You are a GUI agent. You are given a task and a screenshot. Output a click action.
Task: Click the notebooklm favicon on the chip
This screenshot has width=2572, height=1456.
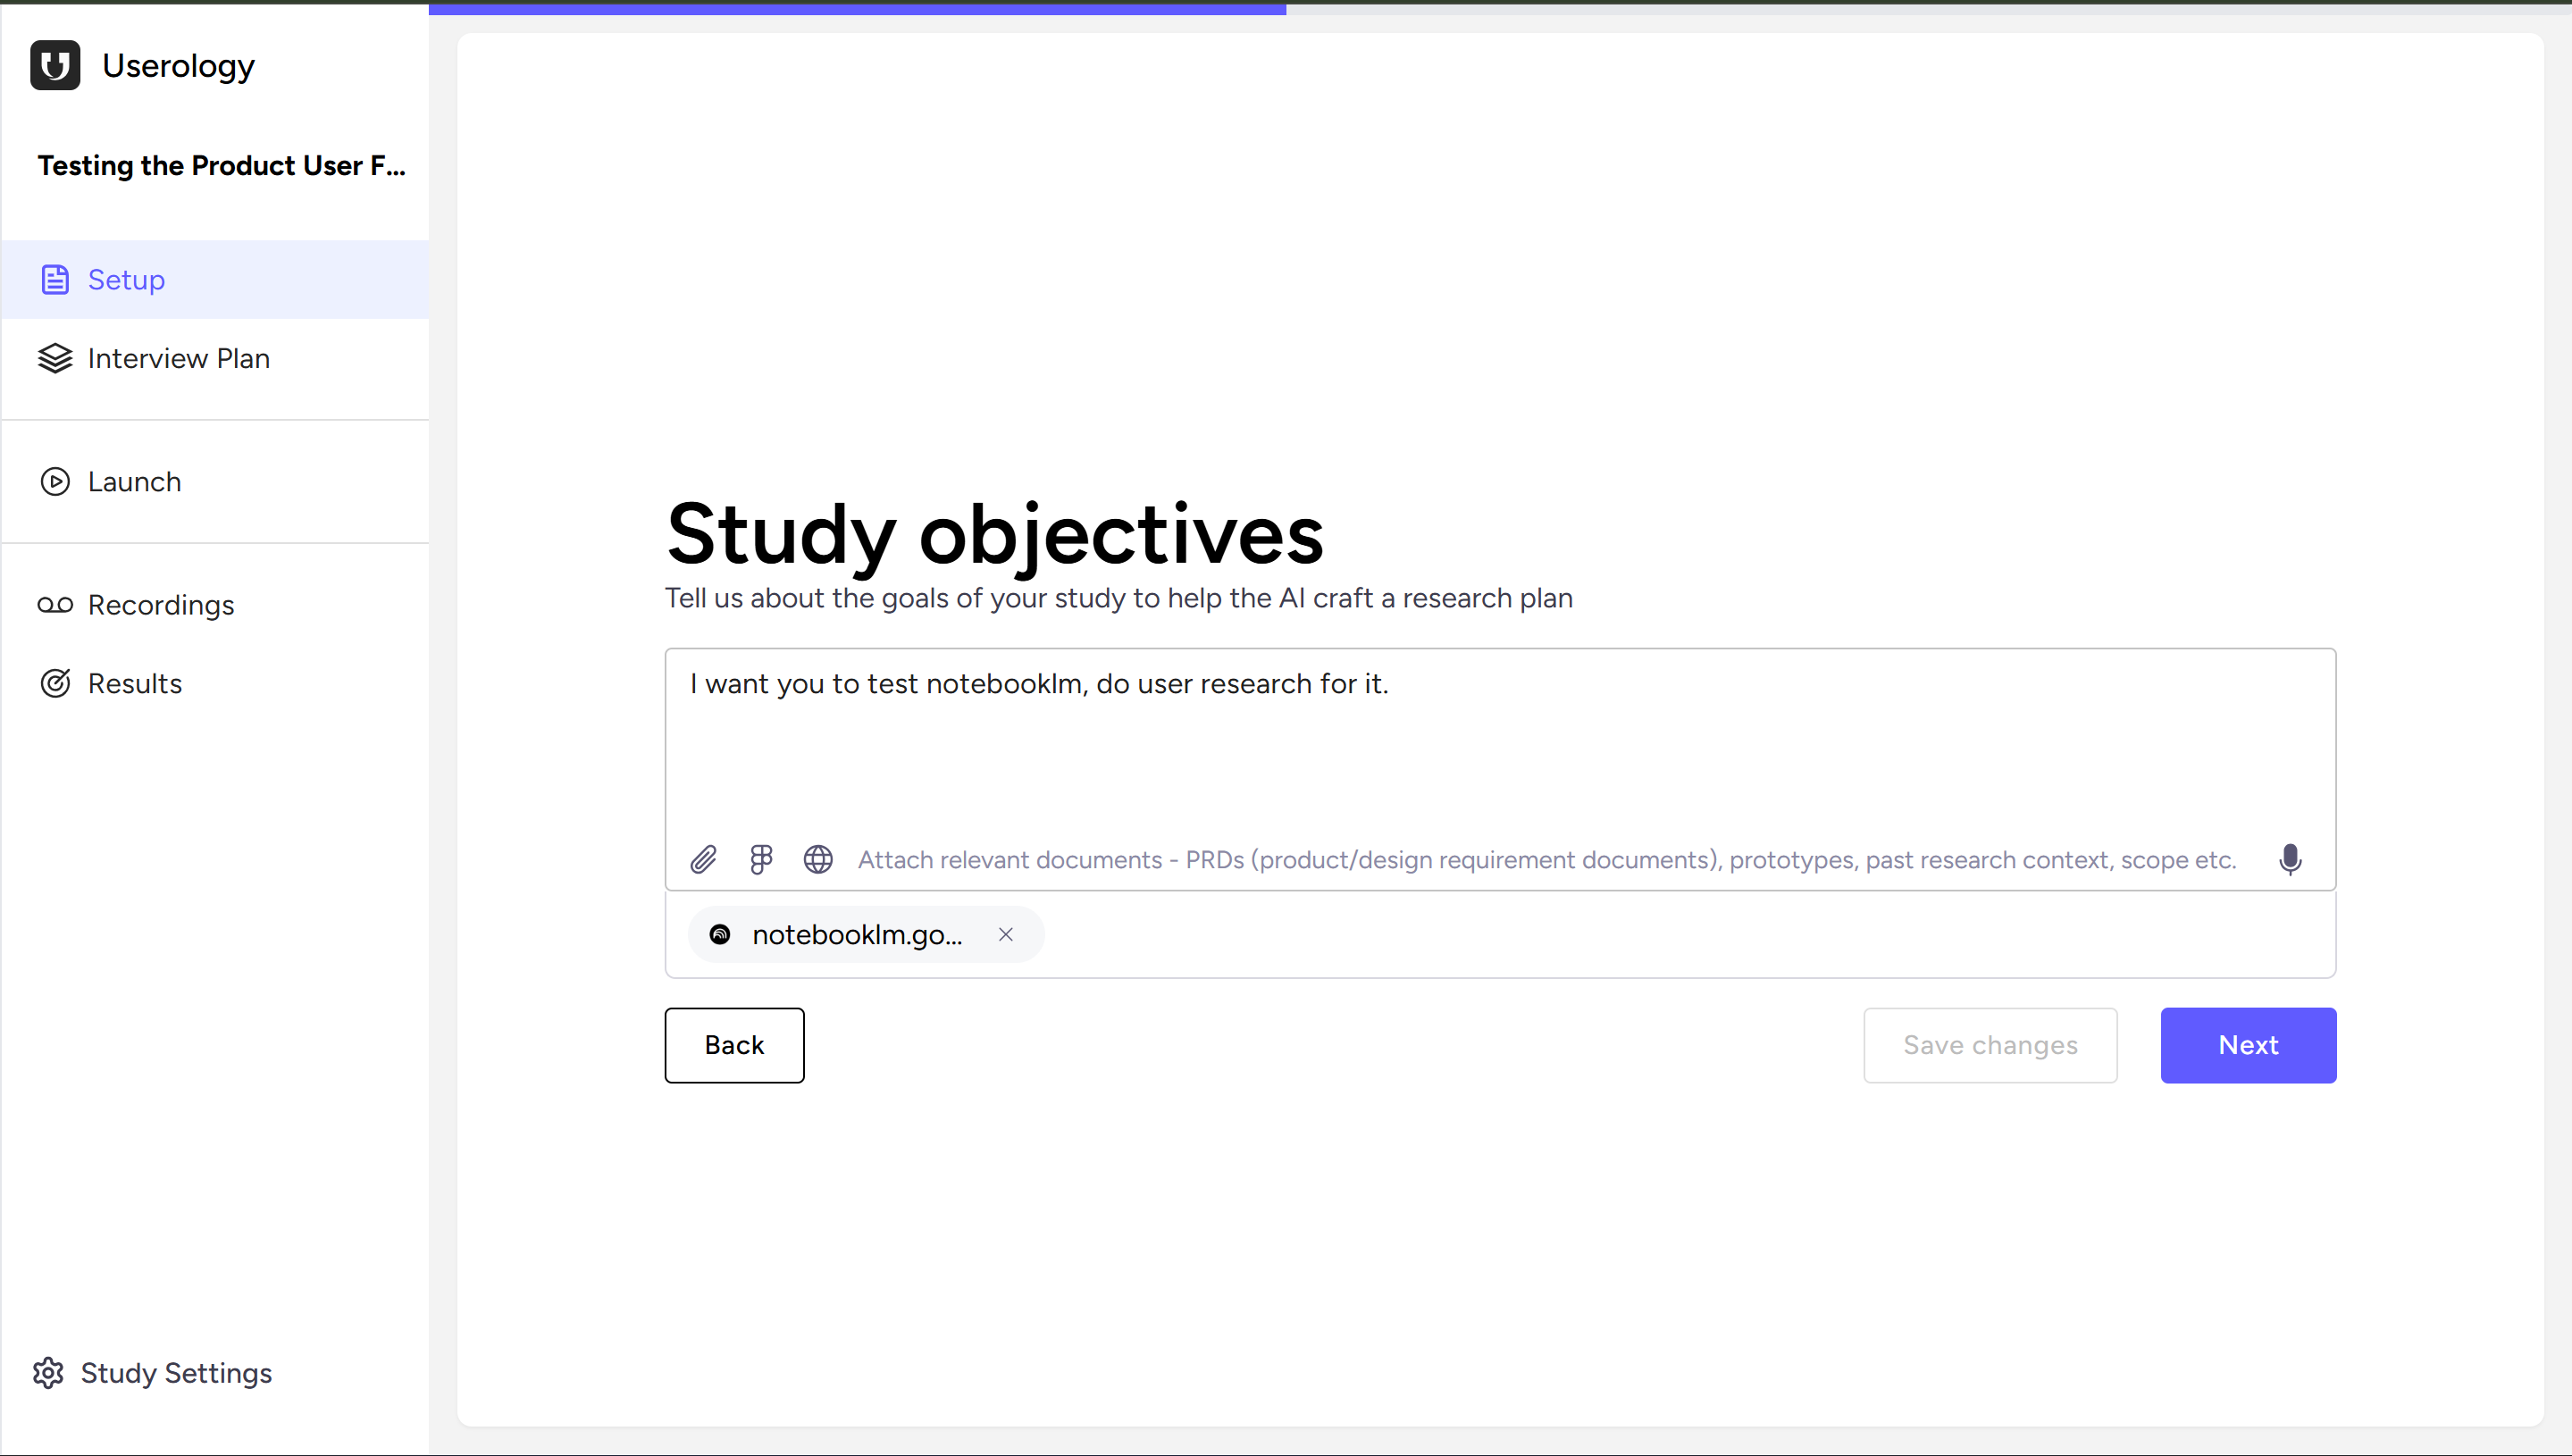(x=718, y=934)
